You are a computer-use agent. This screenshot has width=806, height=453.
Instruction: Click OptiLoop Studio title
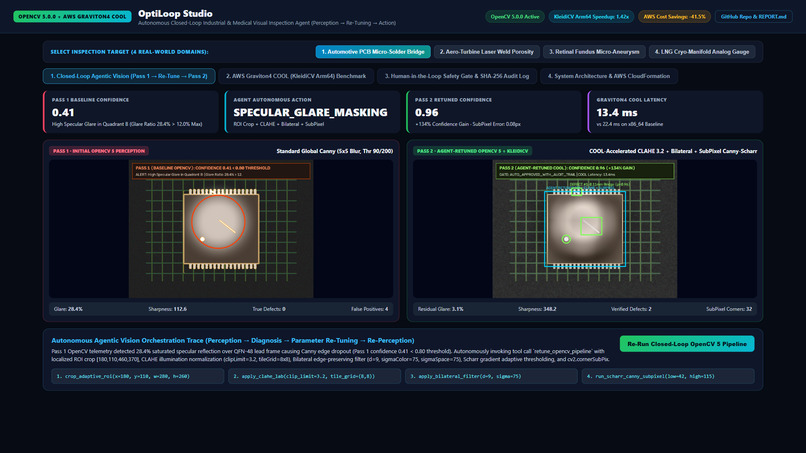pos(175,14)
